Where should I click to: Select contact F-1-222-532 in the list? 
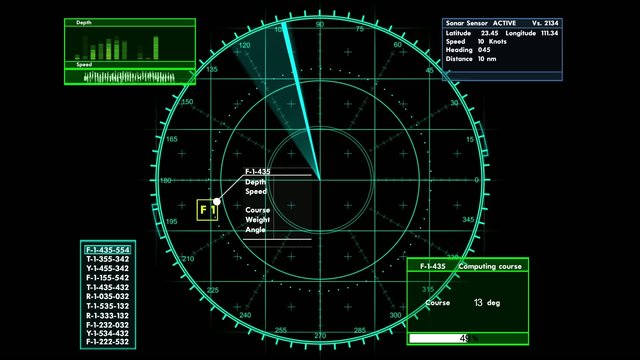click(x=108, y=342)
